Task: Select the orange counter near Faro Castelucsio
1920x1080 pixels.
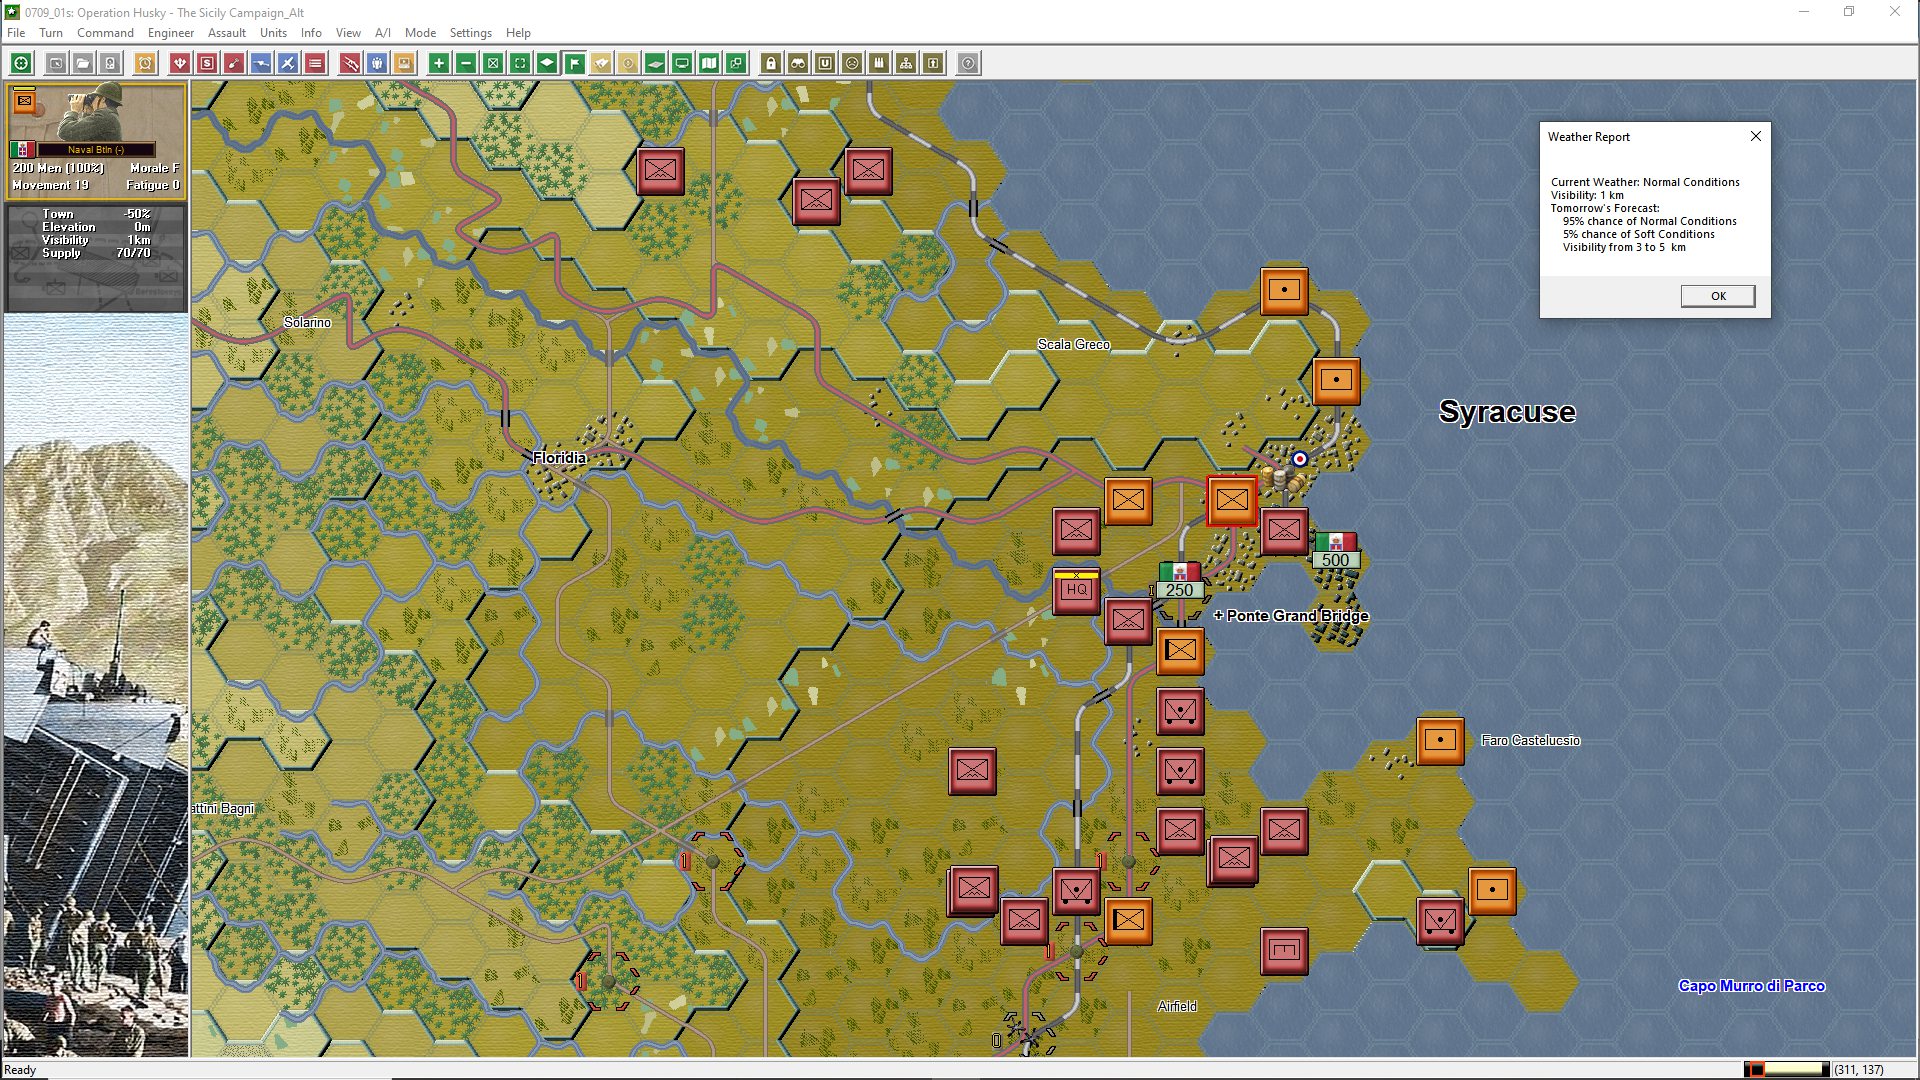Action: pyautogui.click(x=1440, y=741)
